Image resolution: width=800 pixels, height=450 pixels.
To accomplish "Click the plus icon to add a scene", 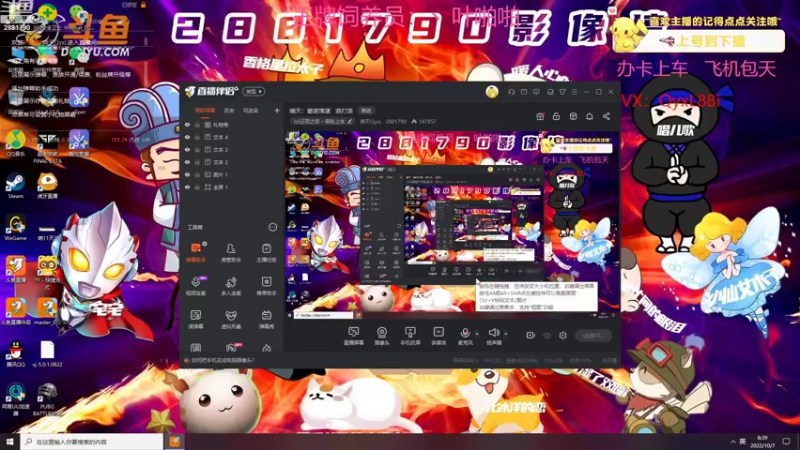I will coord(277,110).
